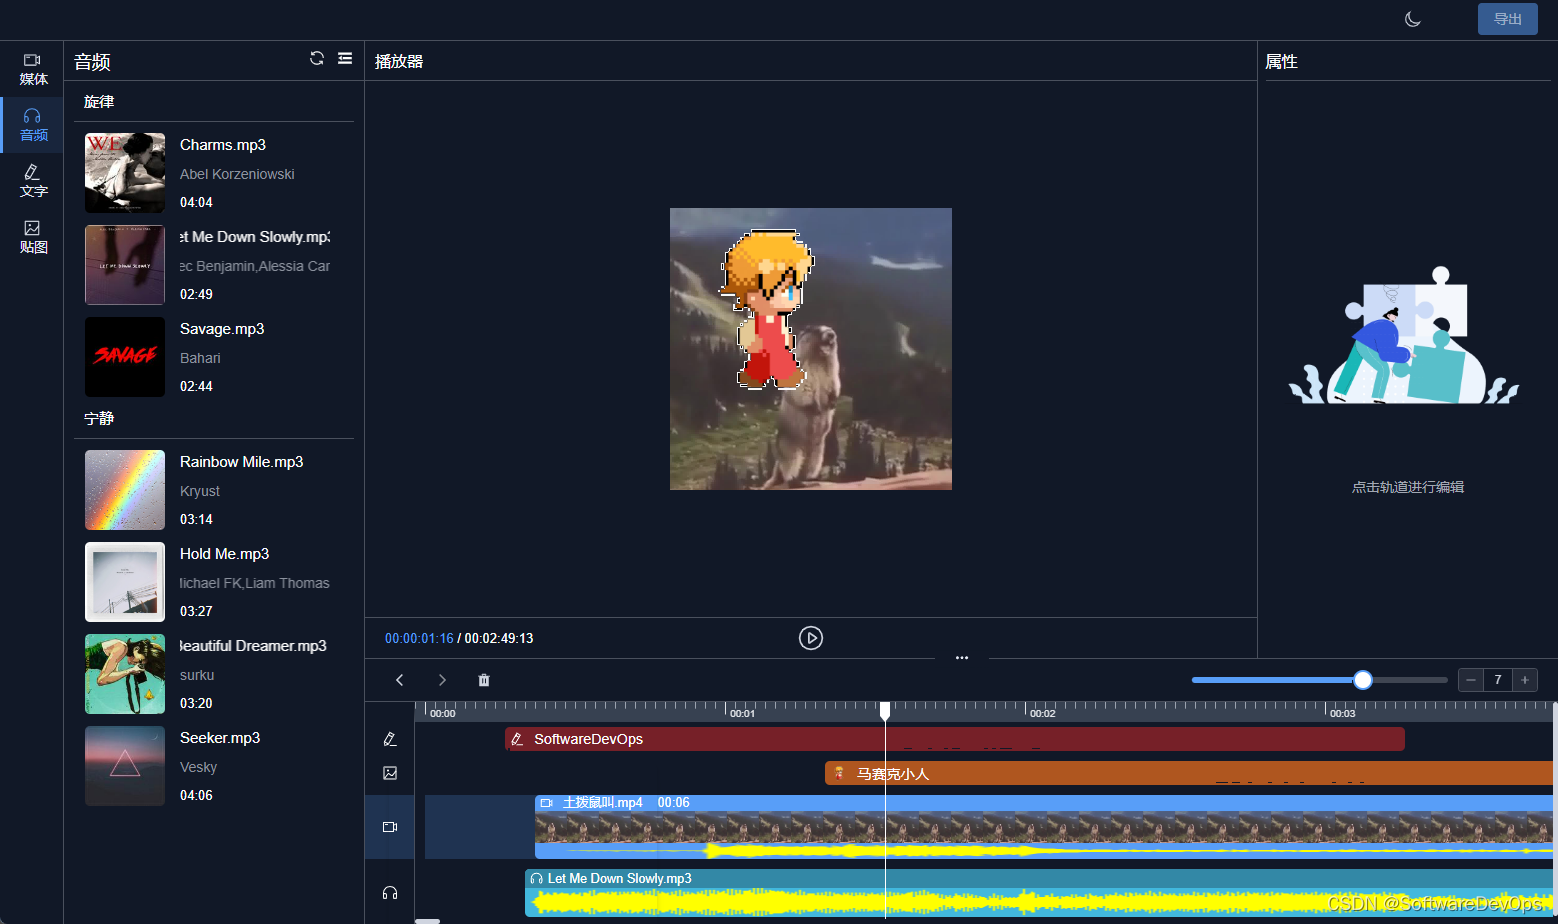Select the 土拨鼠叫.mp4 video clip

[x=1044, y=827]
